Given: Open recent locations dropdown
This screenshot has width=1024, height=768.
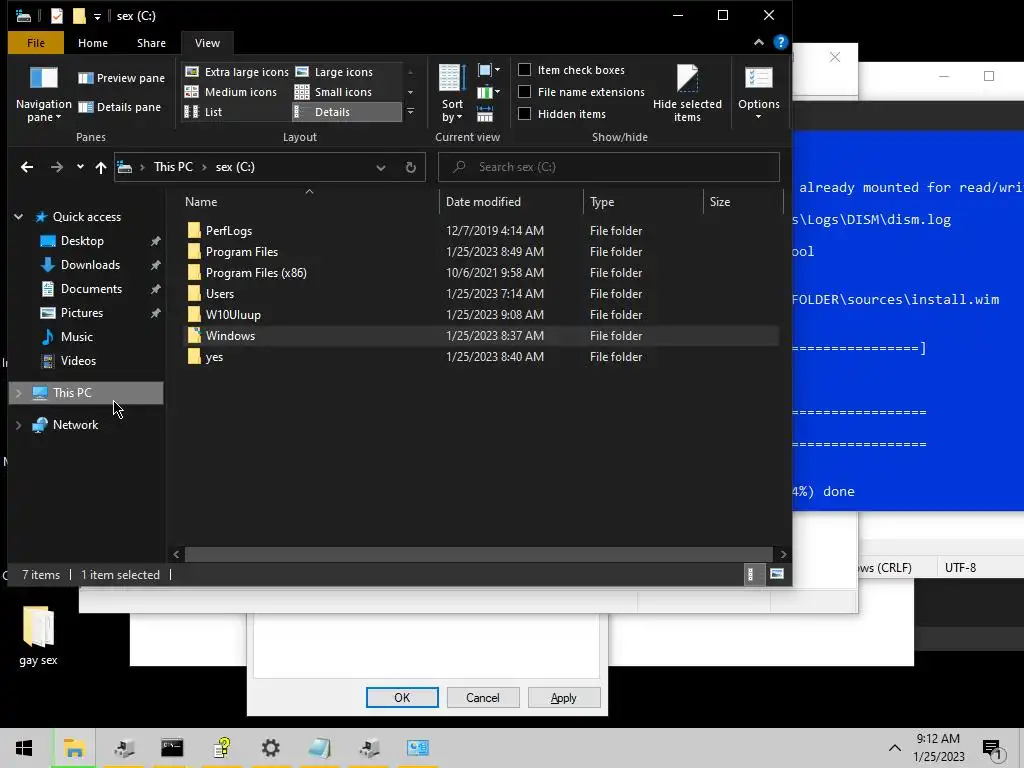Looking at the screenshot, I should coord(80,167).
